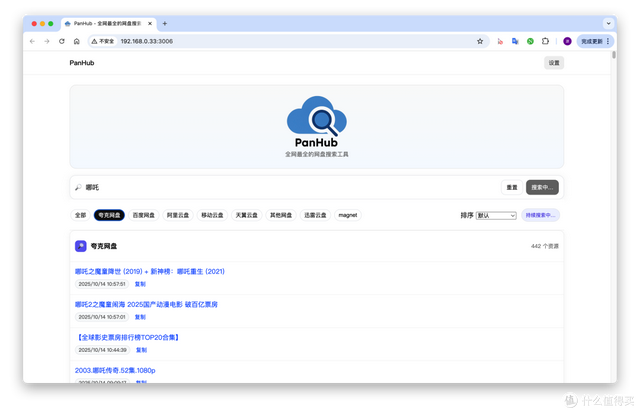Image resolution: width=640 pixels, height=414 pixels.
Task: Click the 持续搜索中 status pill
Action: point(540,215)
